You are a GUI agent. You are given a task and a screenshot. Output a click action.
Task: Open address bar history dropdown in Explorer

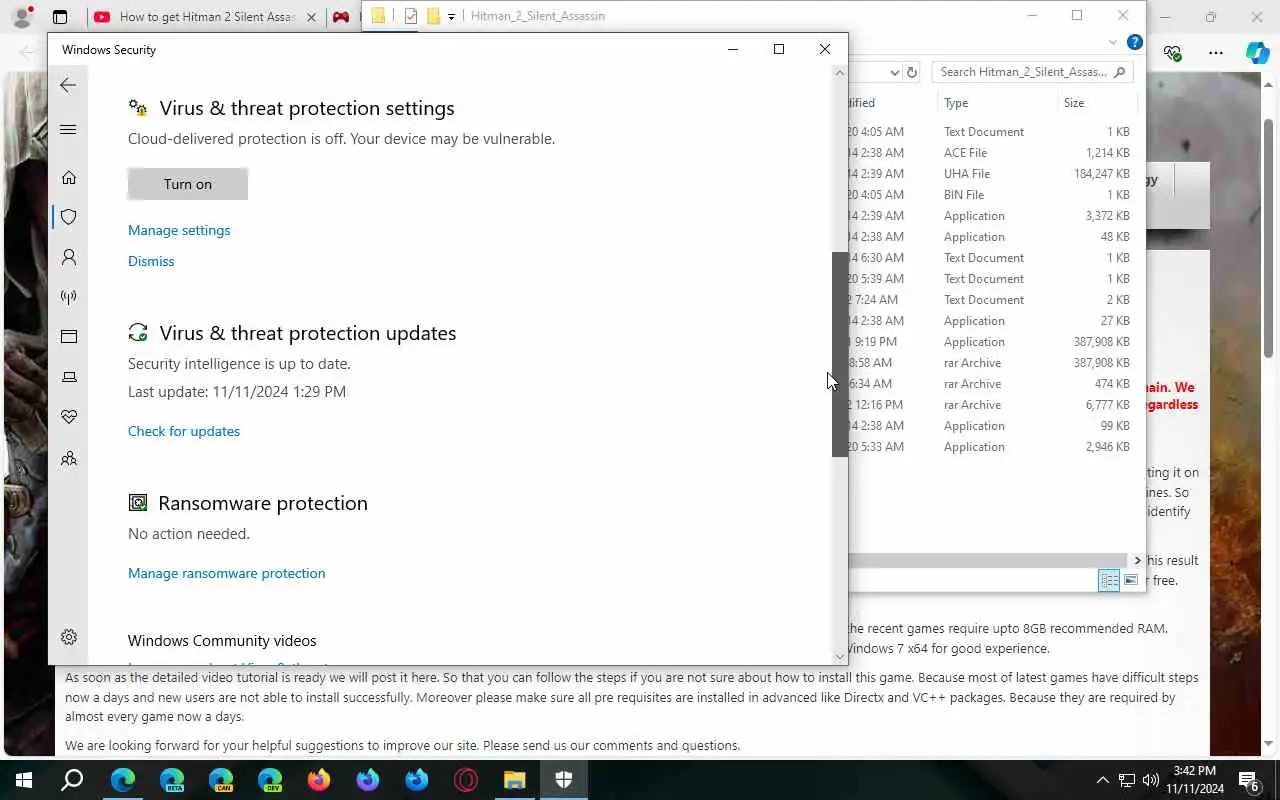(894, 72)
